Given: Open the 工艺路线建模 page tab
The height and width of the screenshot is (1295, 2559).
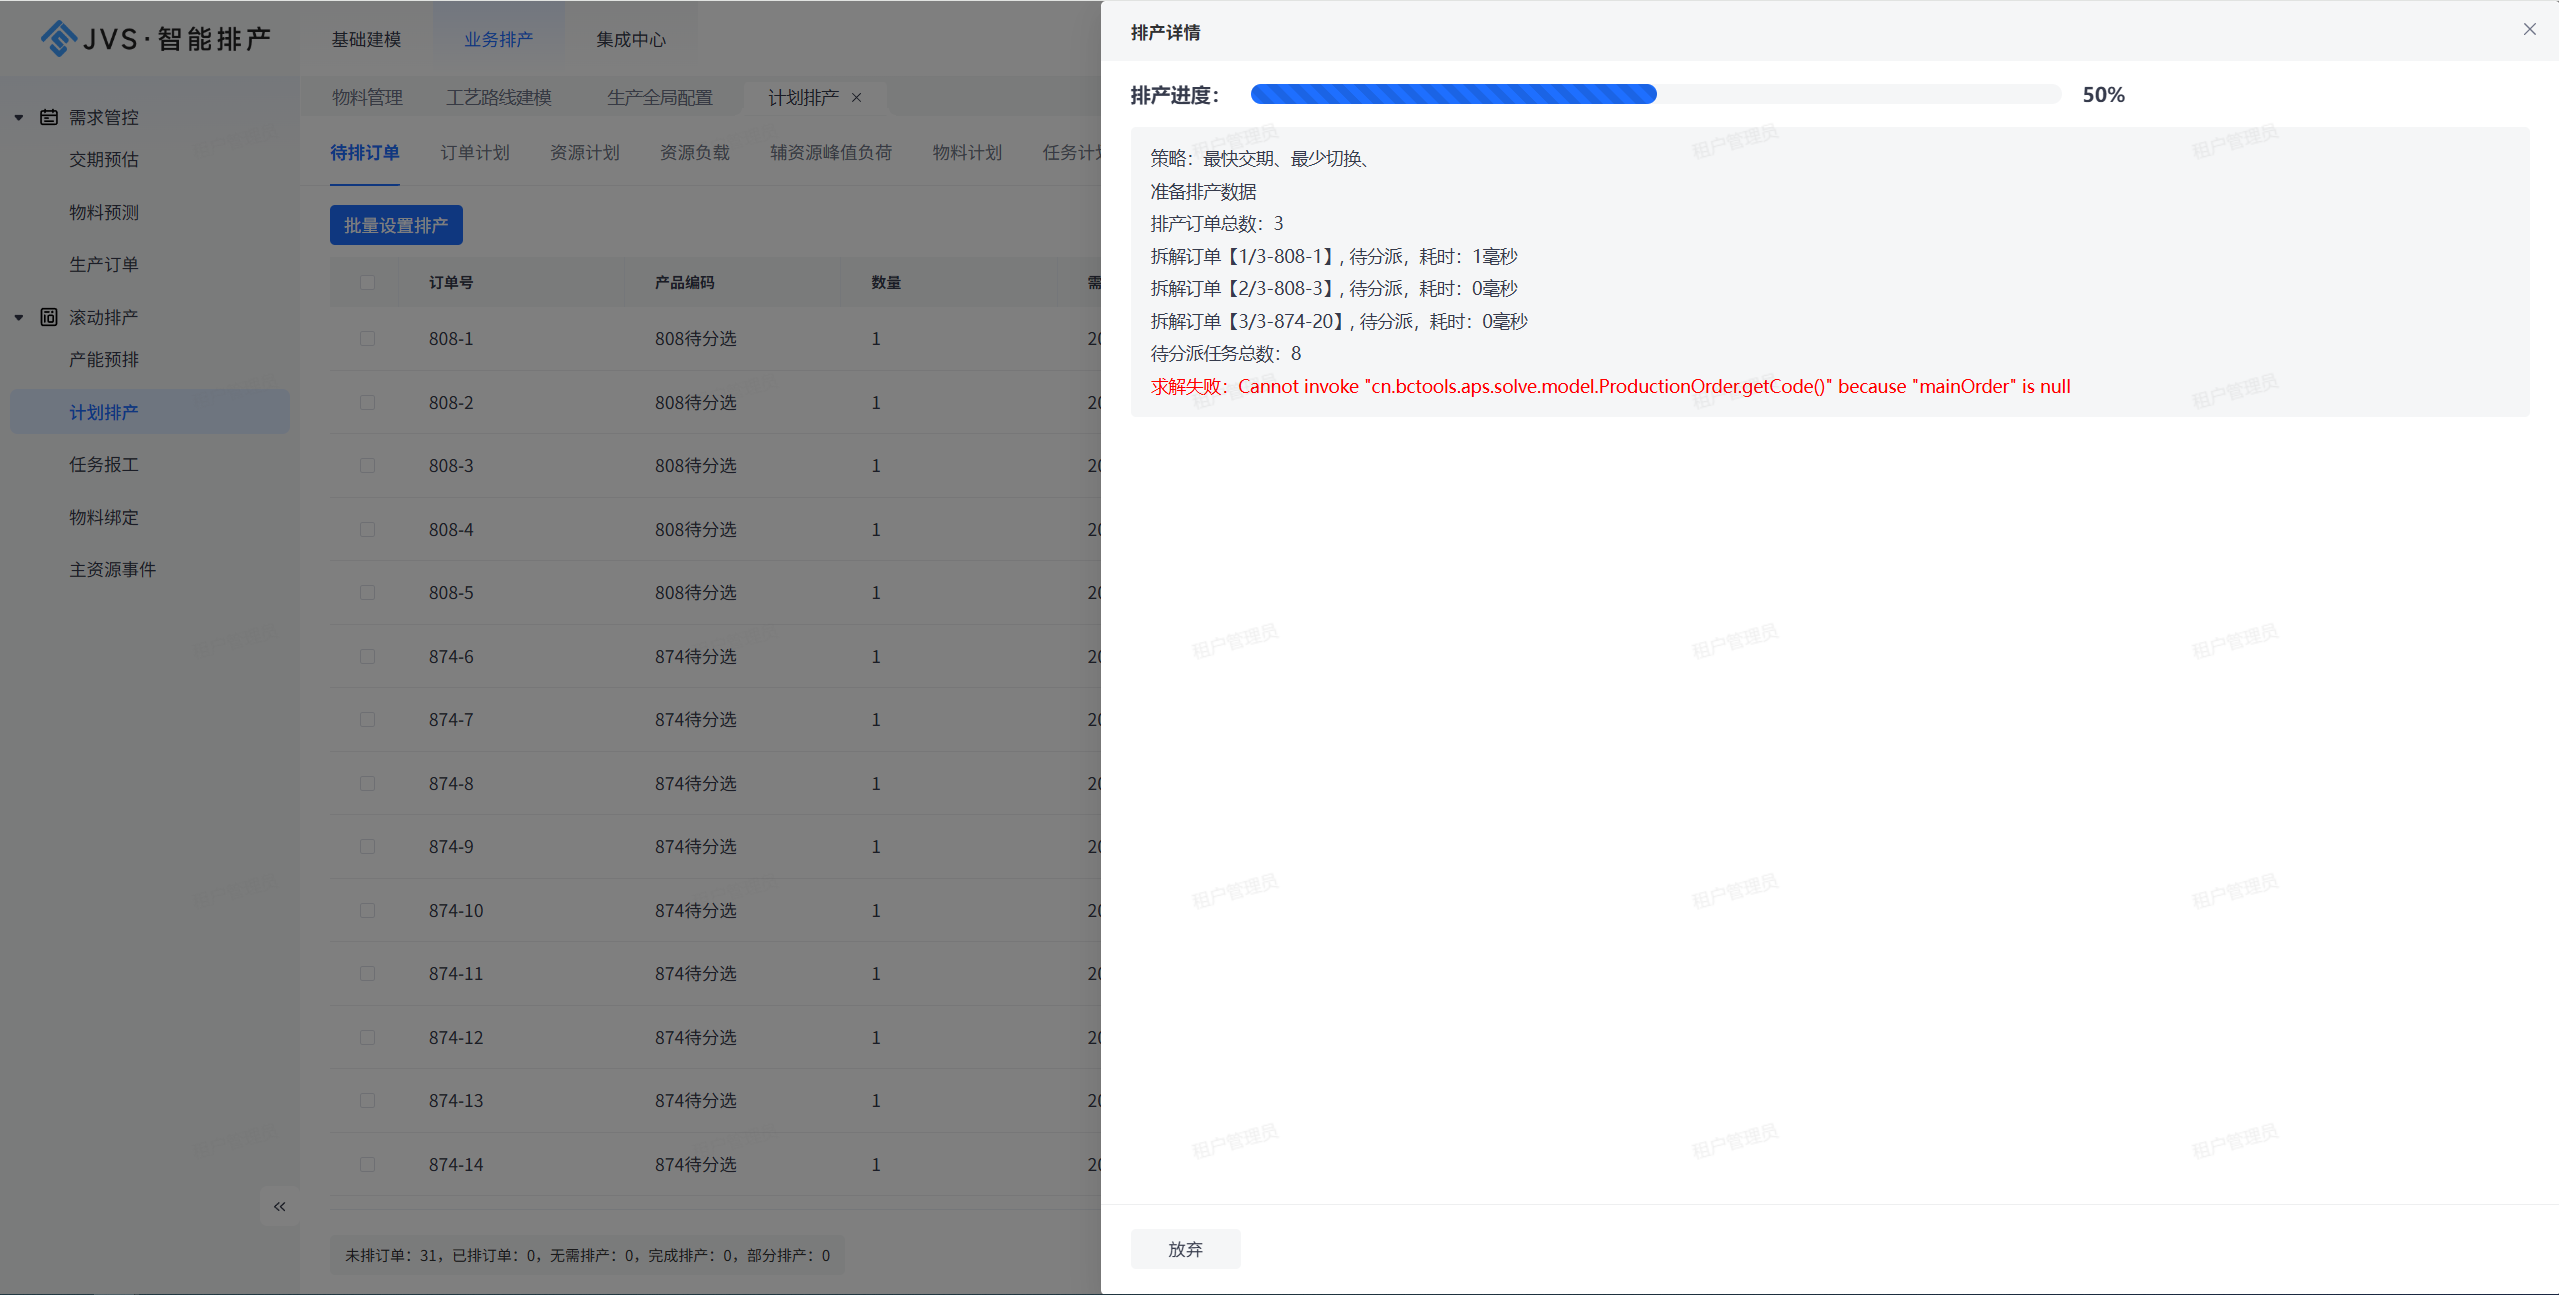Looking at the screenshot, I should coord(499,97).
